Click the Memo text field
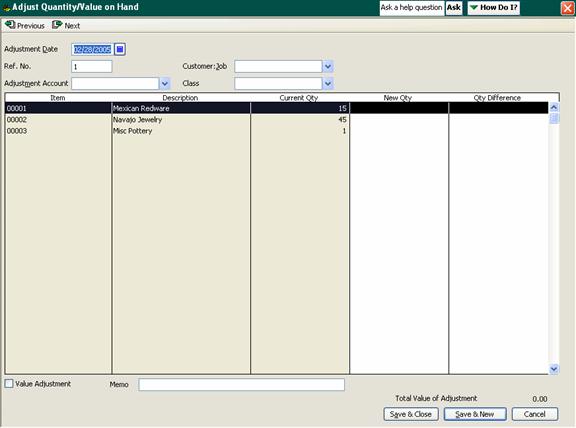 coord(241,385)
